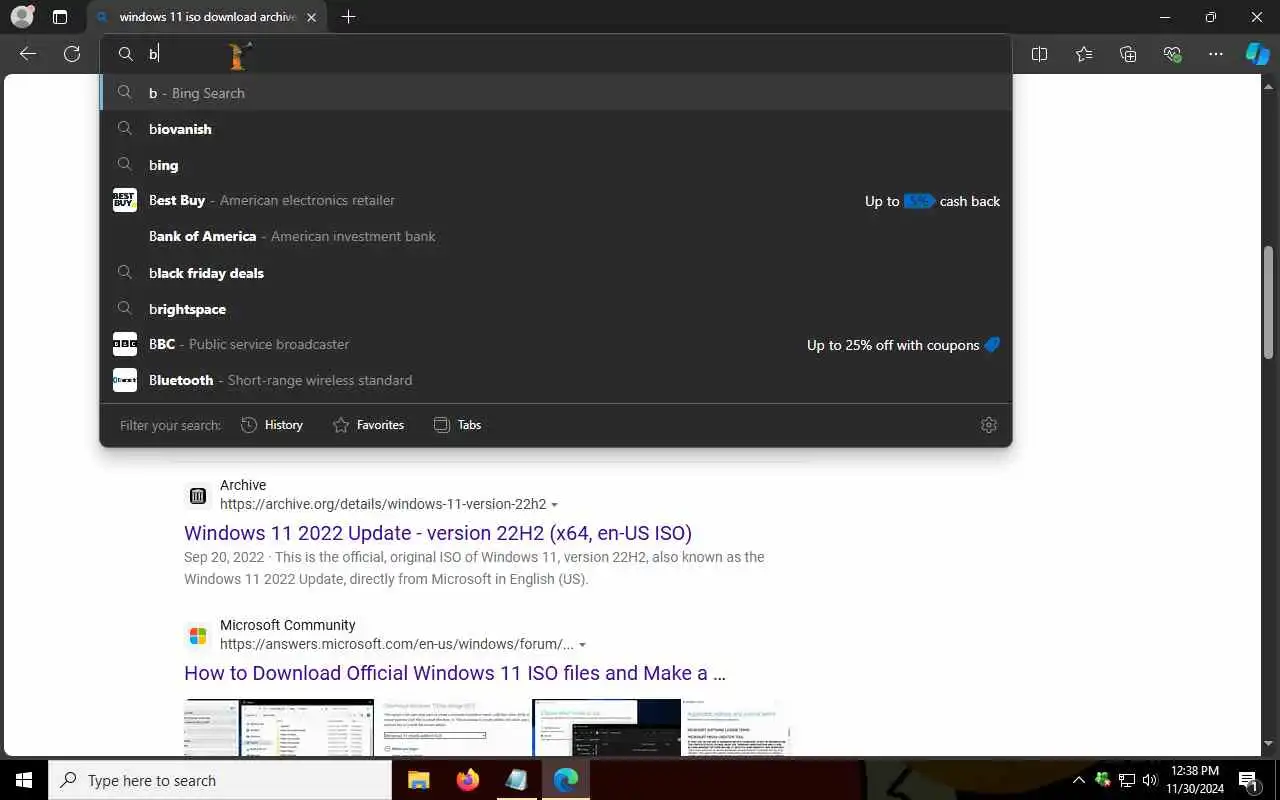Open the Edge profile avatar icon

pos(21,17)
